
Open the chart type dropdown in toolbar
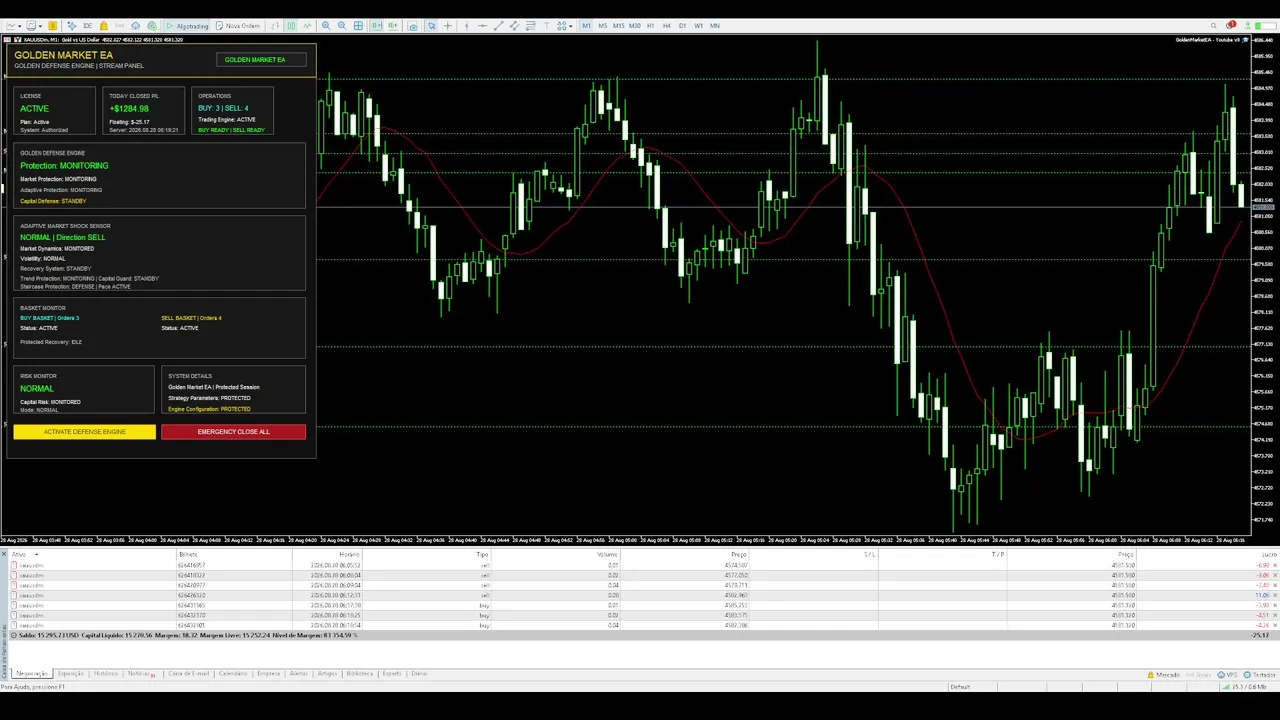13,26
